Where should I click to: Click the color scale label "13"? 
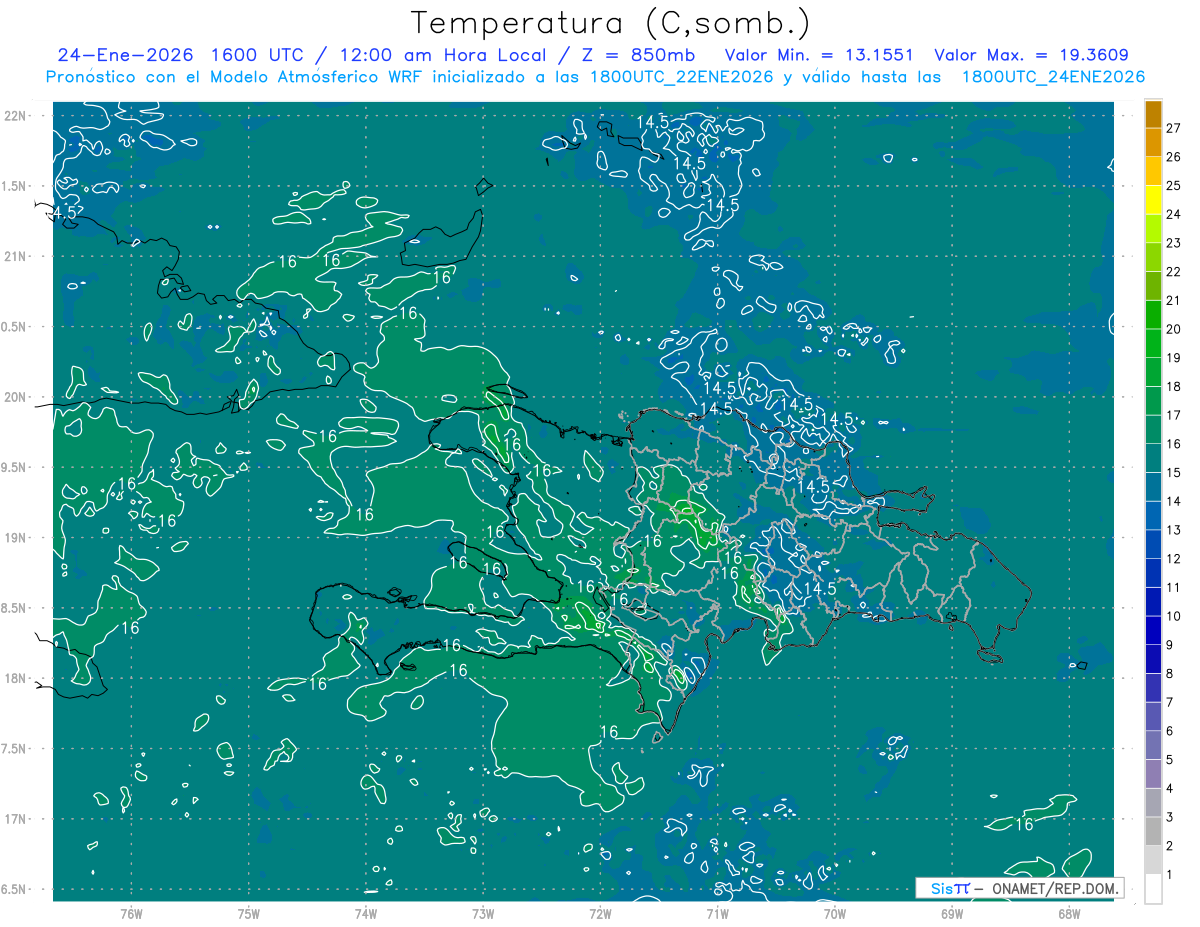tap(1173, 530)
